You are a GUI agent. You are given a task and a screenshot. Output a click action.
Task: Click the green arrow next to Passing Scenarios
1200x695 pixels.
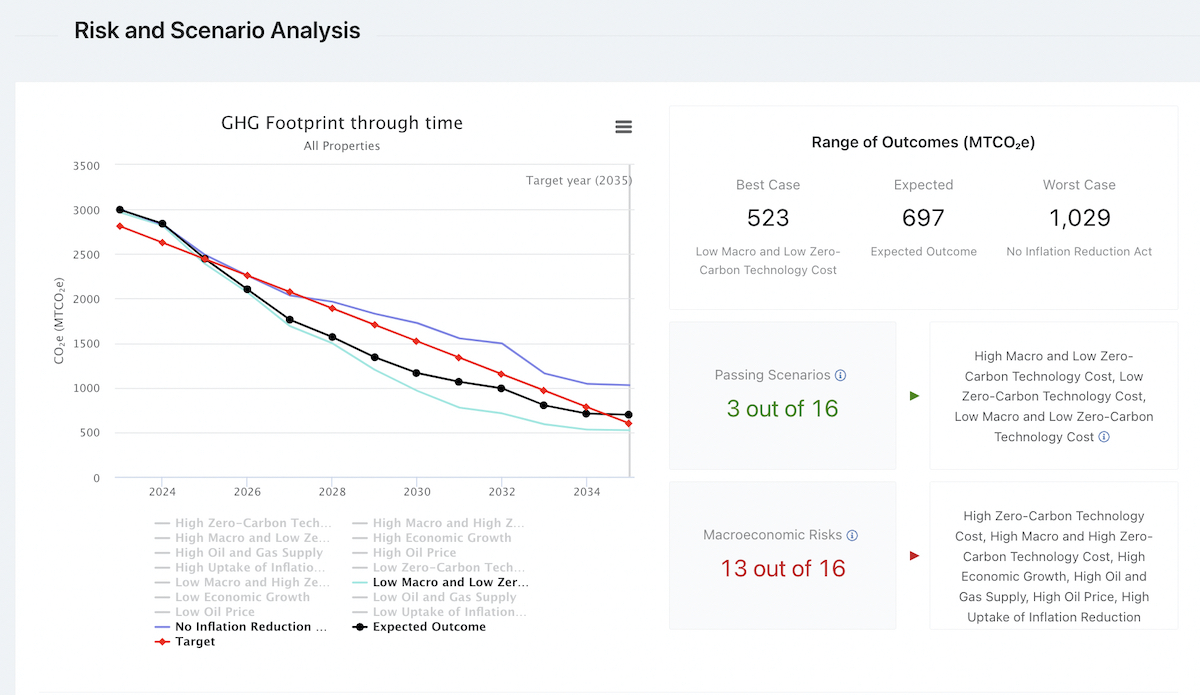pyautogui.click(x=914, y=396)
